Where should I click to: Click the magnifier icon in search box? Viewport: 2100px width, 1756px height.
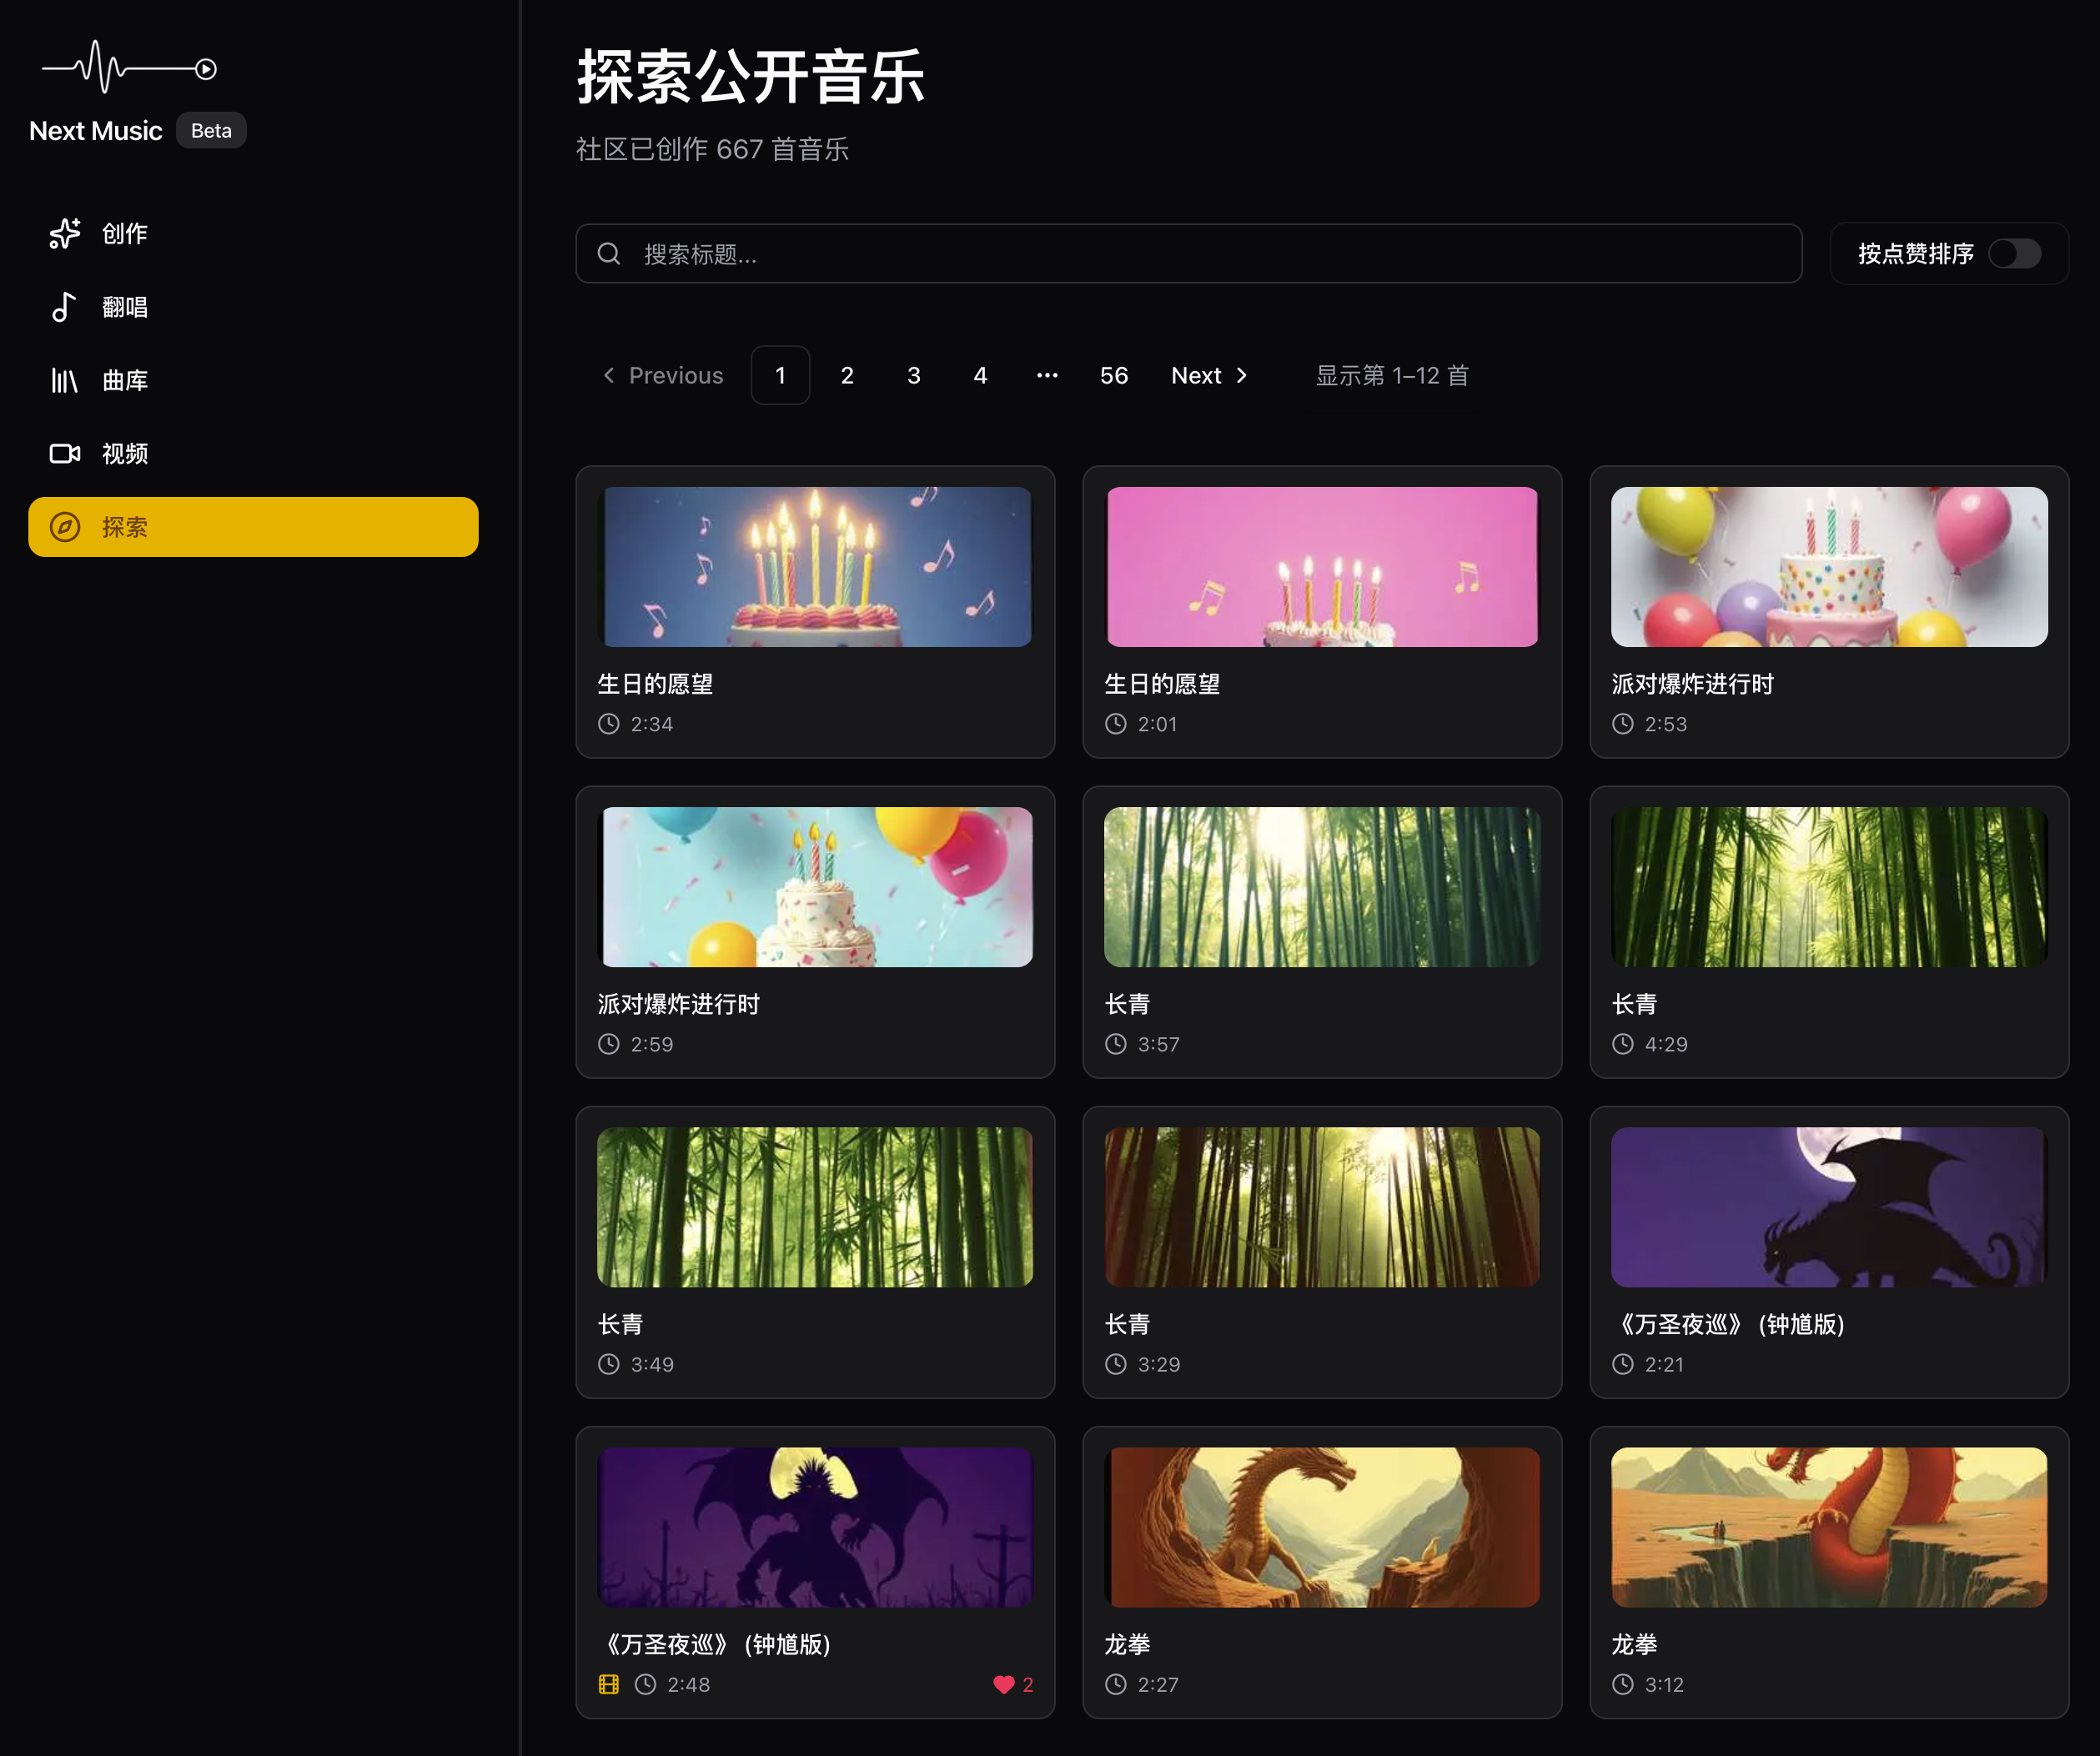(609, 254)
